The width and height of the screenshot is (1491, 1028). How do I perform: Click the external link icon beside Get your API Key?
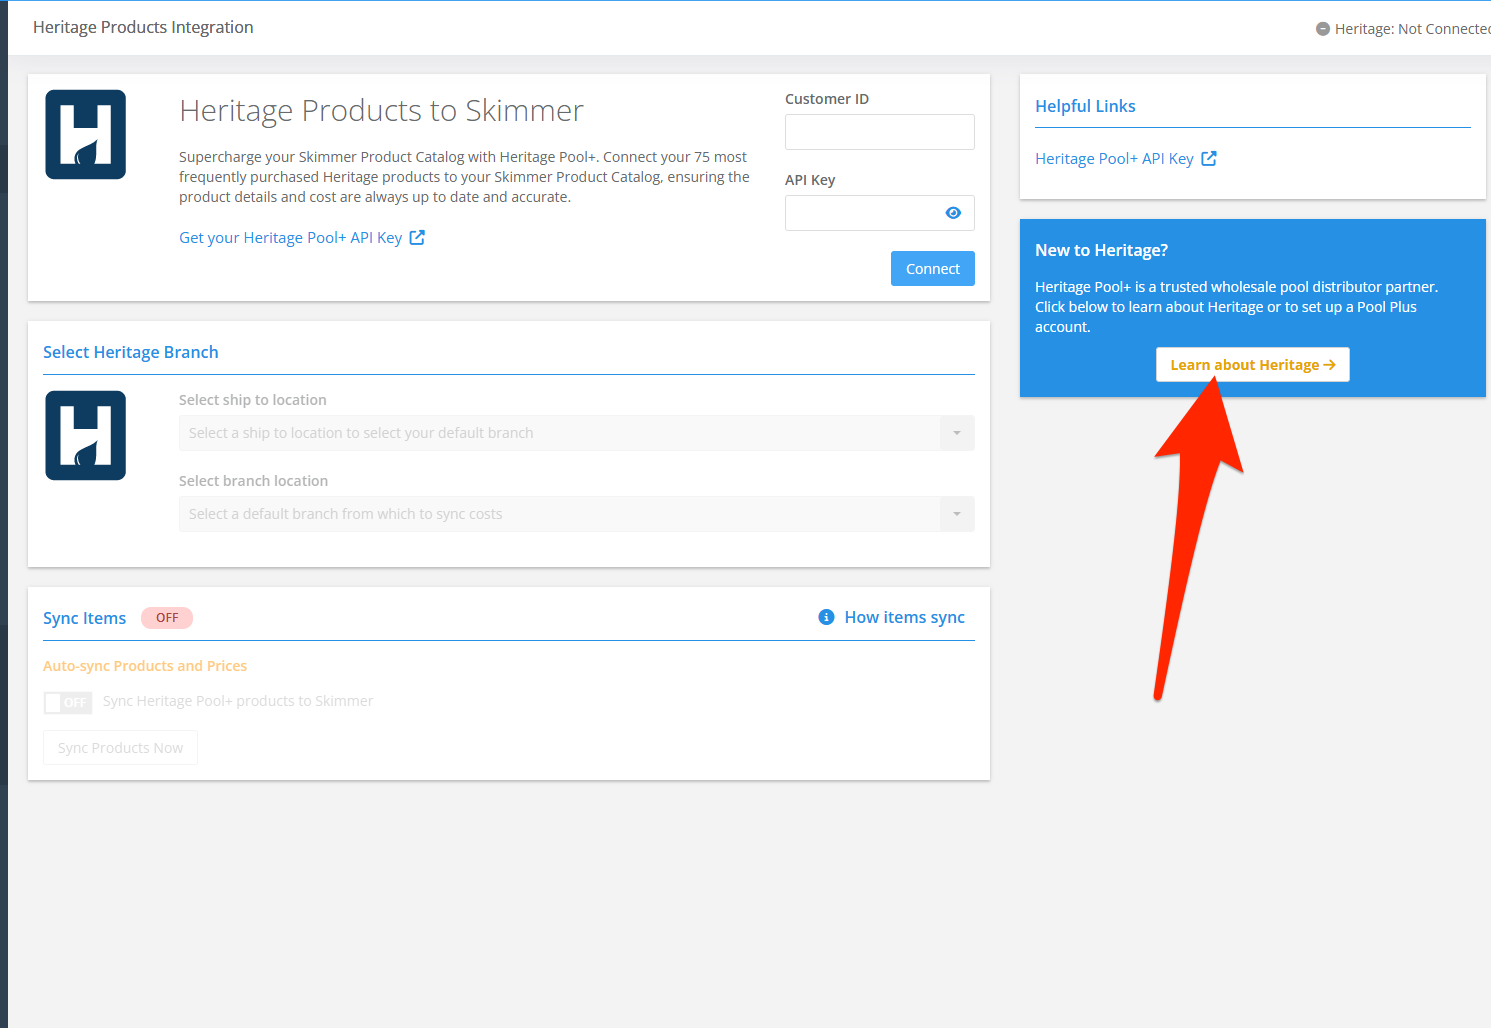pyautogui.click(x=417, y=237)
